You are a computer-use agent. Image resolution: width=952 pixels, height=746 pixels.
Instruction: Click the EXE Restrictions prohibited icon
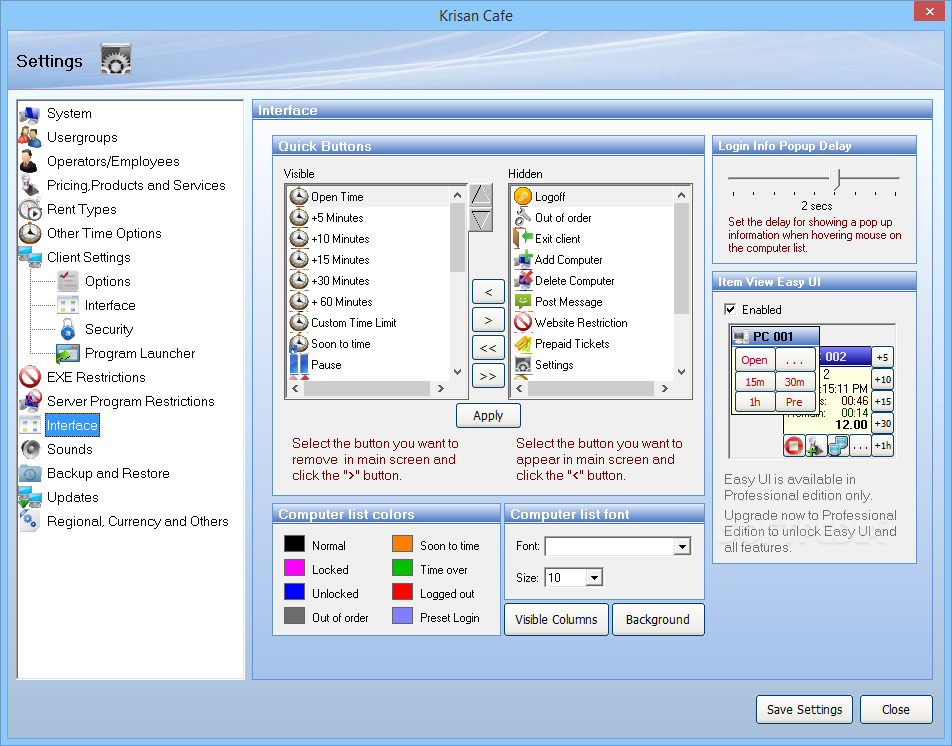[30, 377]
